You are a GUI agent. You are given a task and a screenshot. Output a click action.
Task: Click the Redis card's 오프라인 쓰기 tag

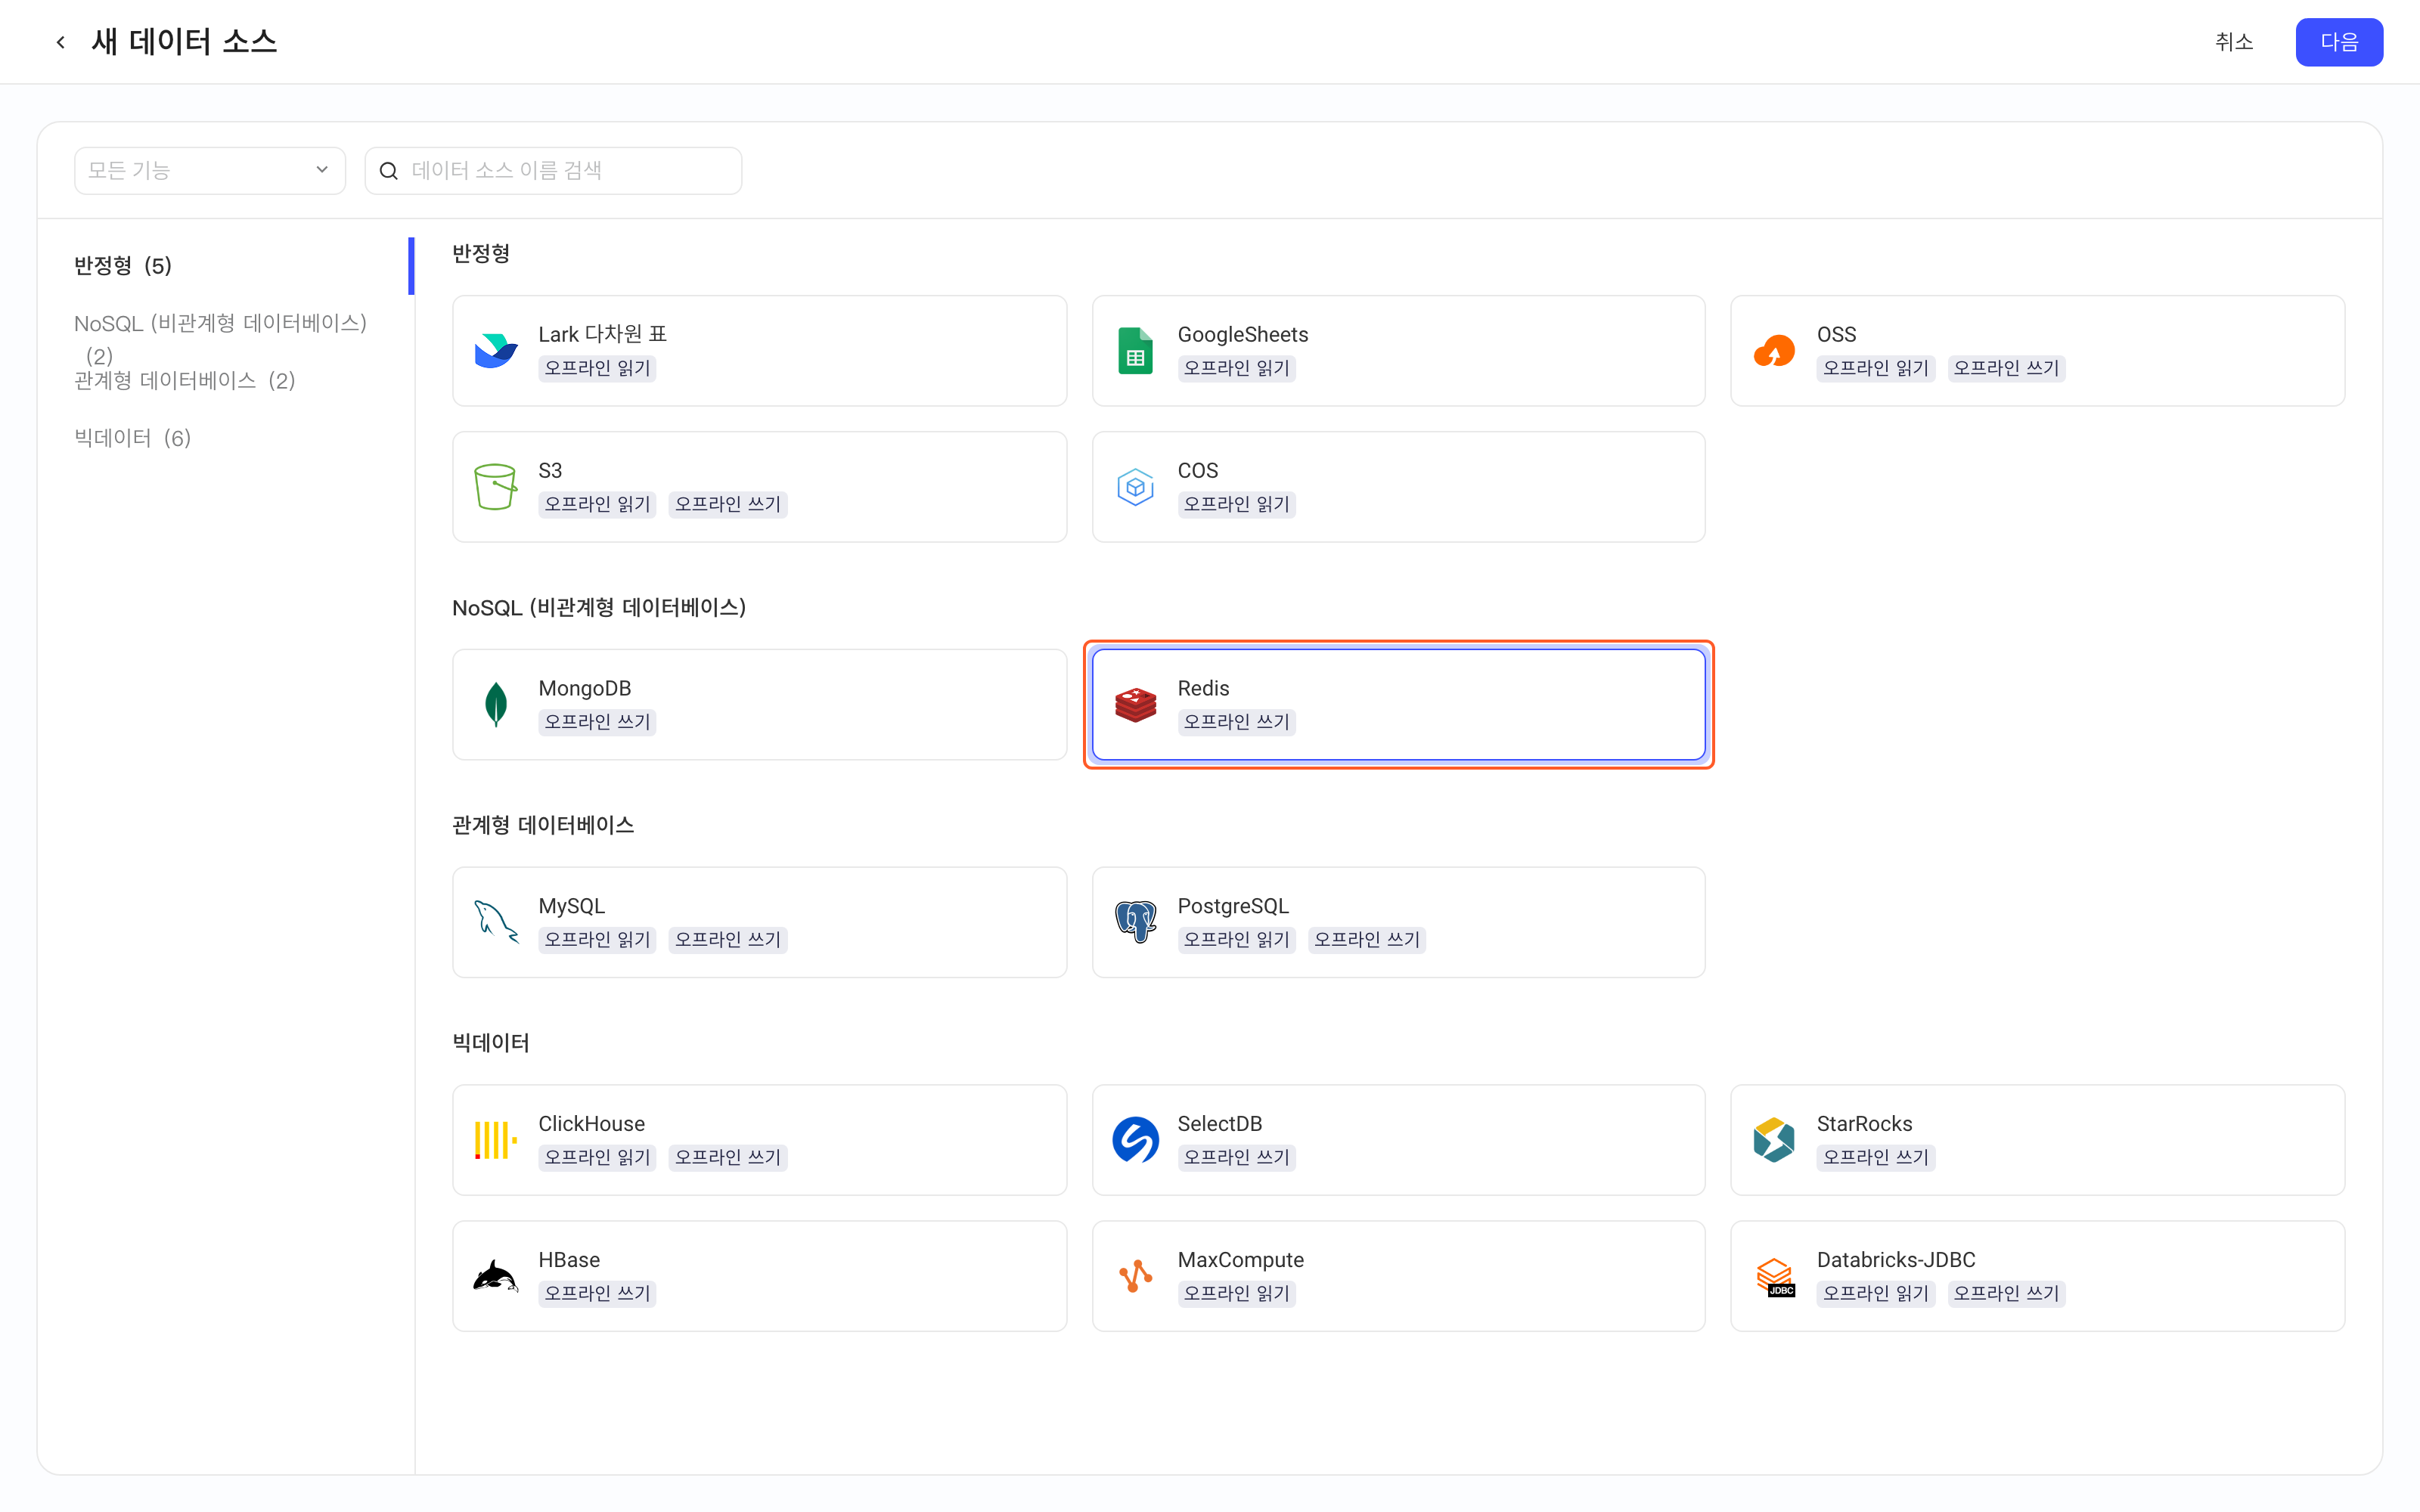(1236, 722)
